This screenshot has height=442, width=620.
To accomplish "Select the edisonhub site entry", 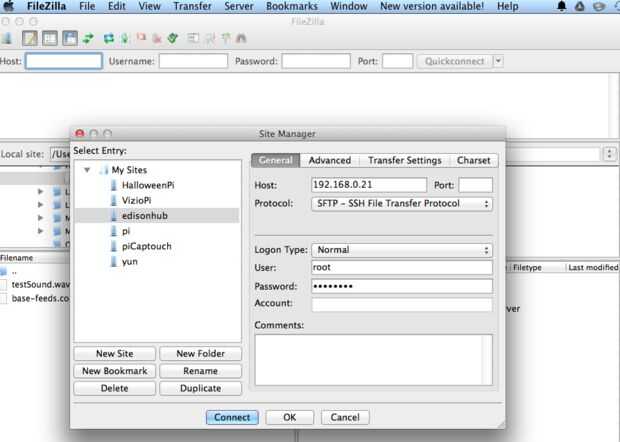I will click(157, 215).
